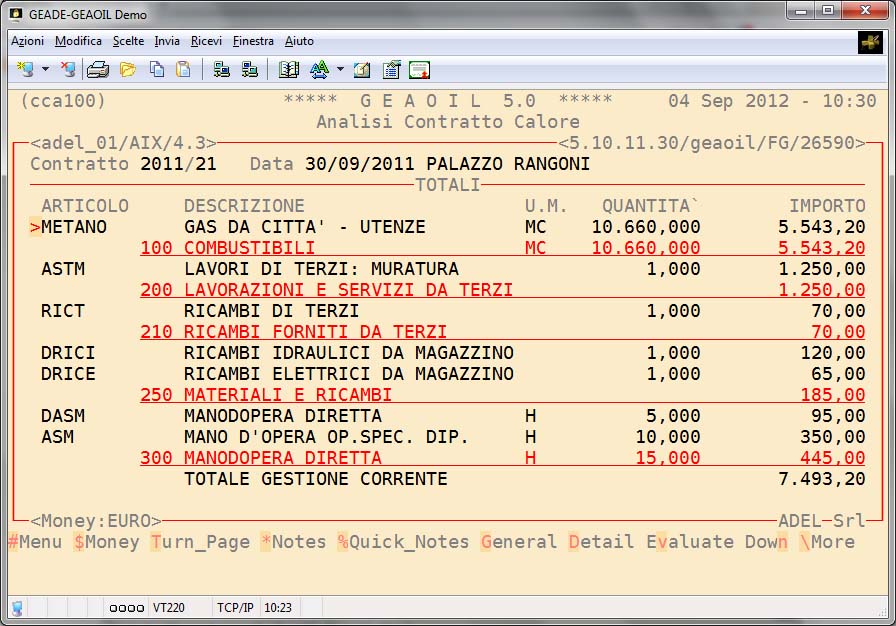Click the VT220 status bar indicator
The width and height of the screenshot is (896, 626).
[168, 607]
